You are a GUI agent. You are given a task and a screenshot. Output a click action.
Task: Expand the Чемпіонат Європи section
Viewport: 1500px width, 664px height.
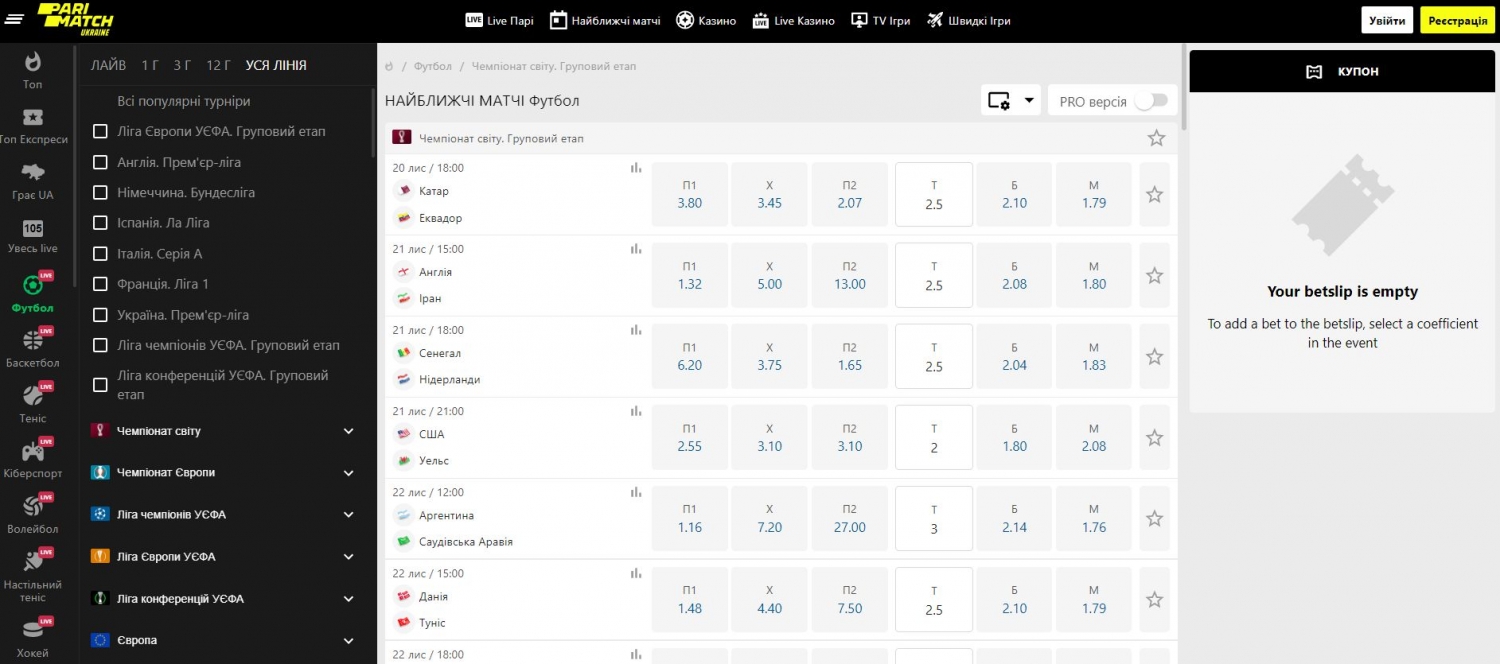tap(348, 473)
